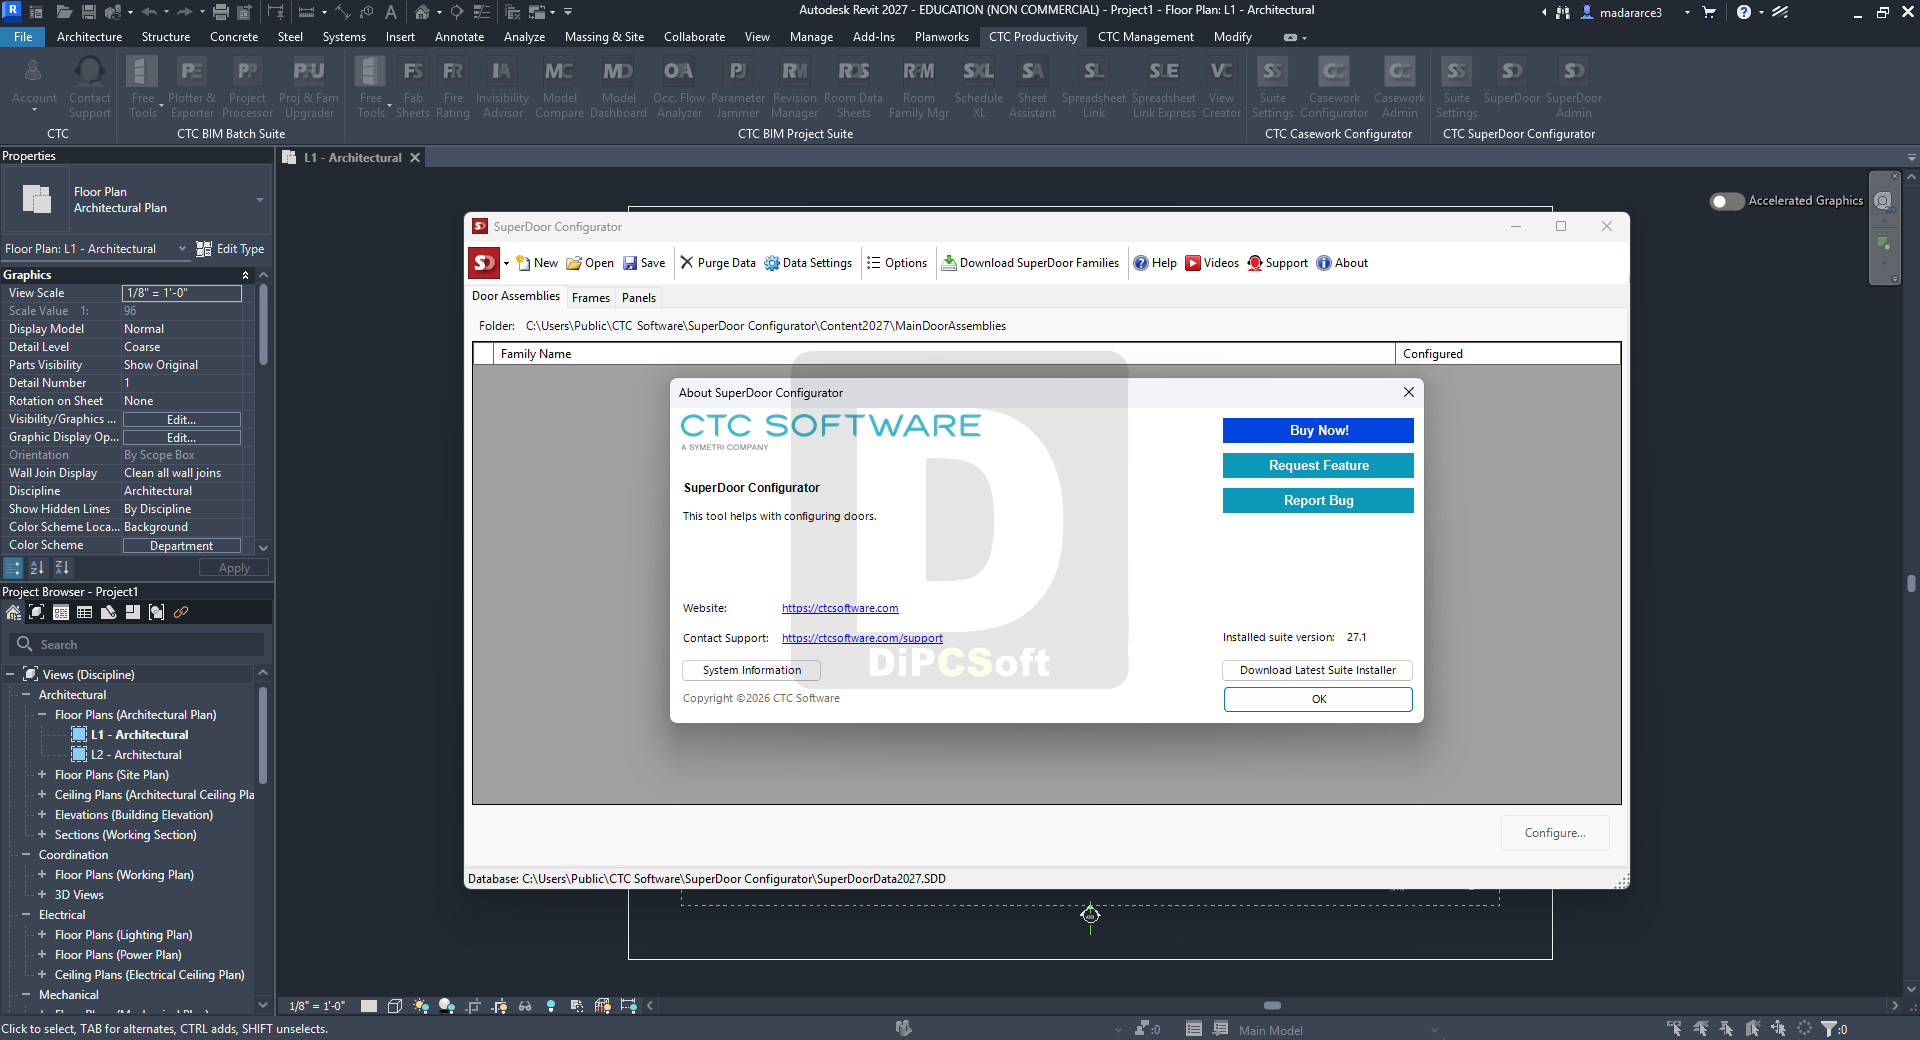Click the Properties panel vertical scrollbar

click(x=263, y=326)
